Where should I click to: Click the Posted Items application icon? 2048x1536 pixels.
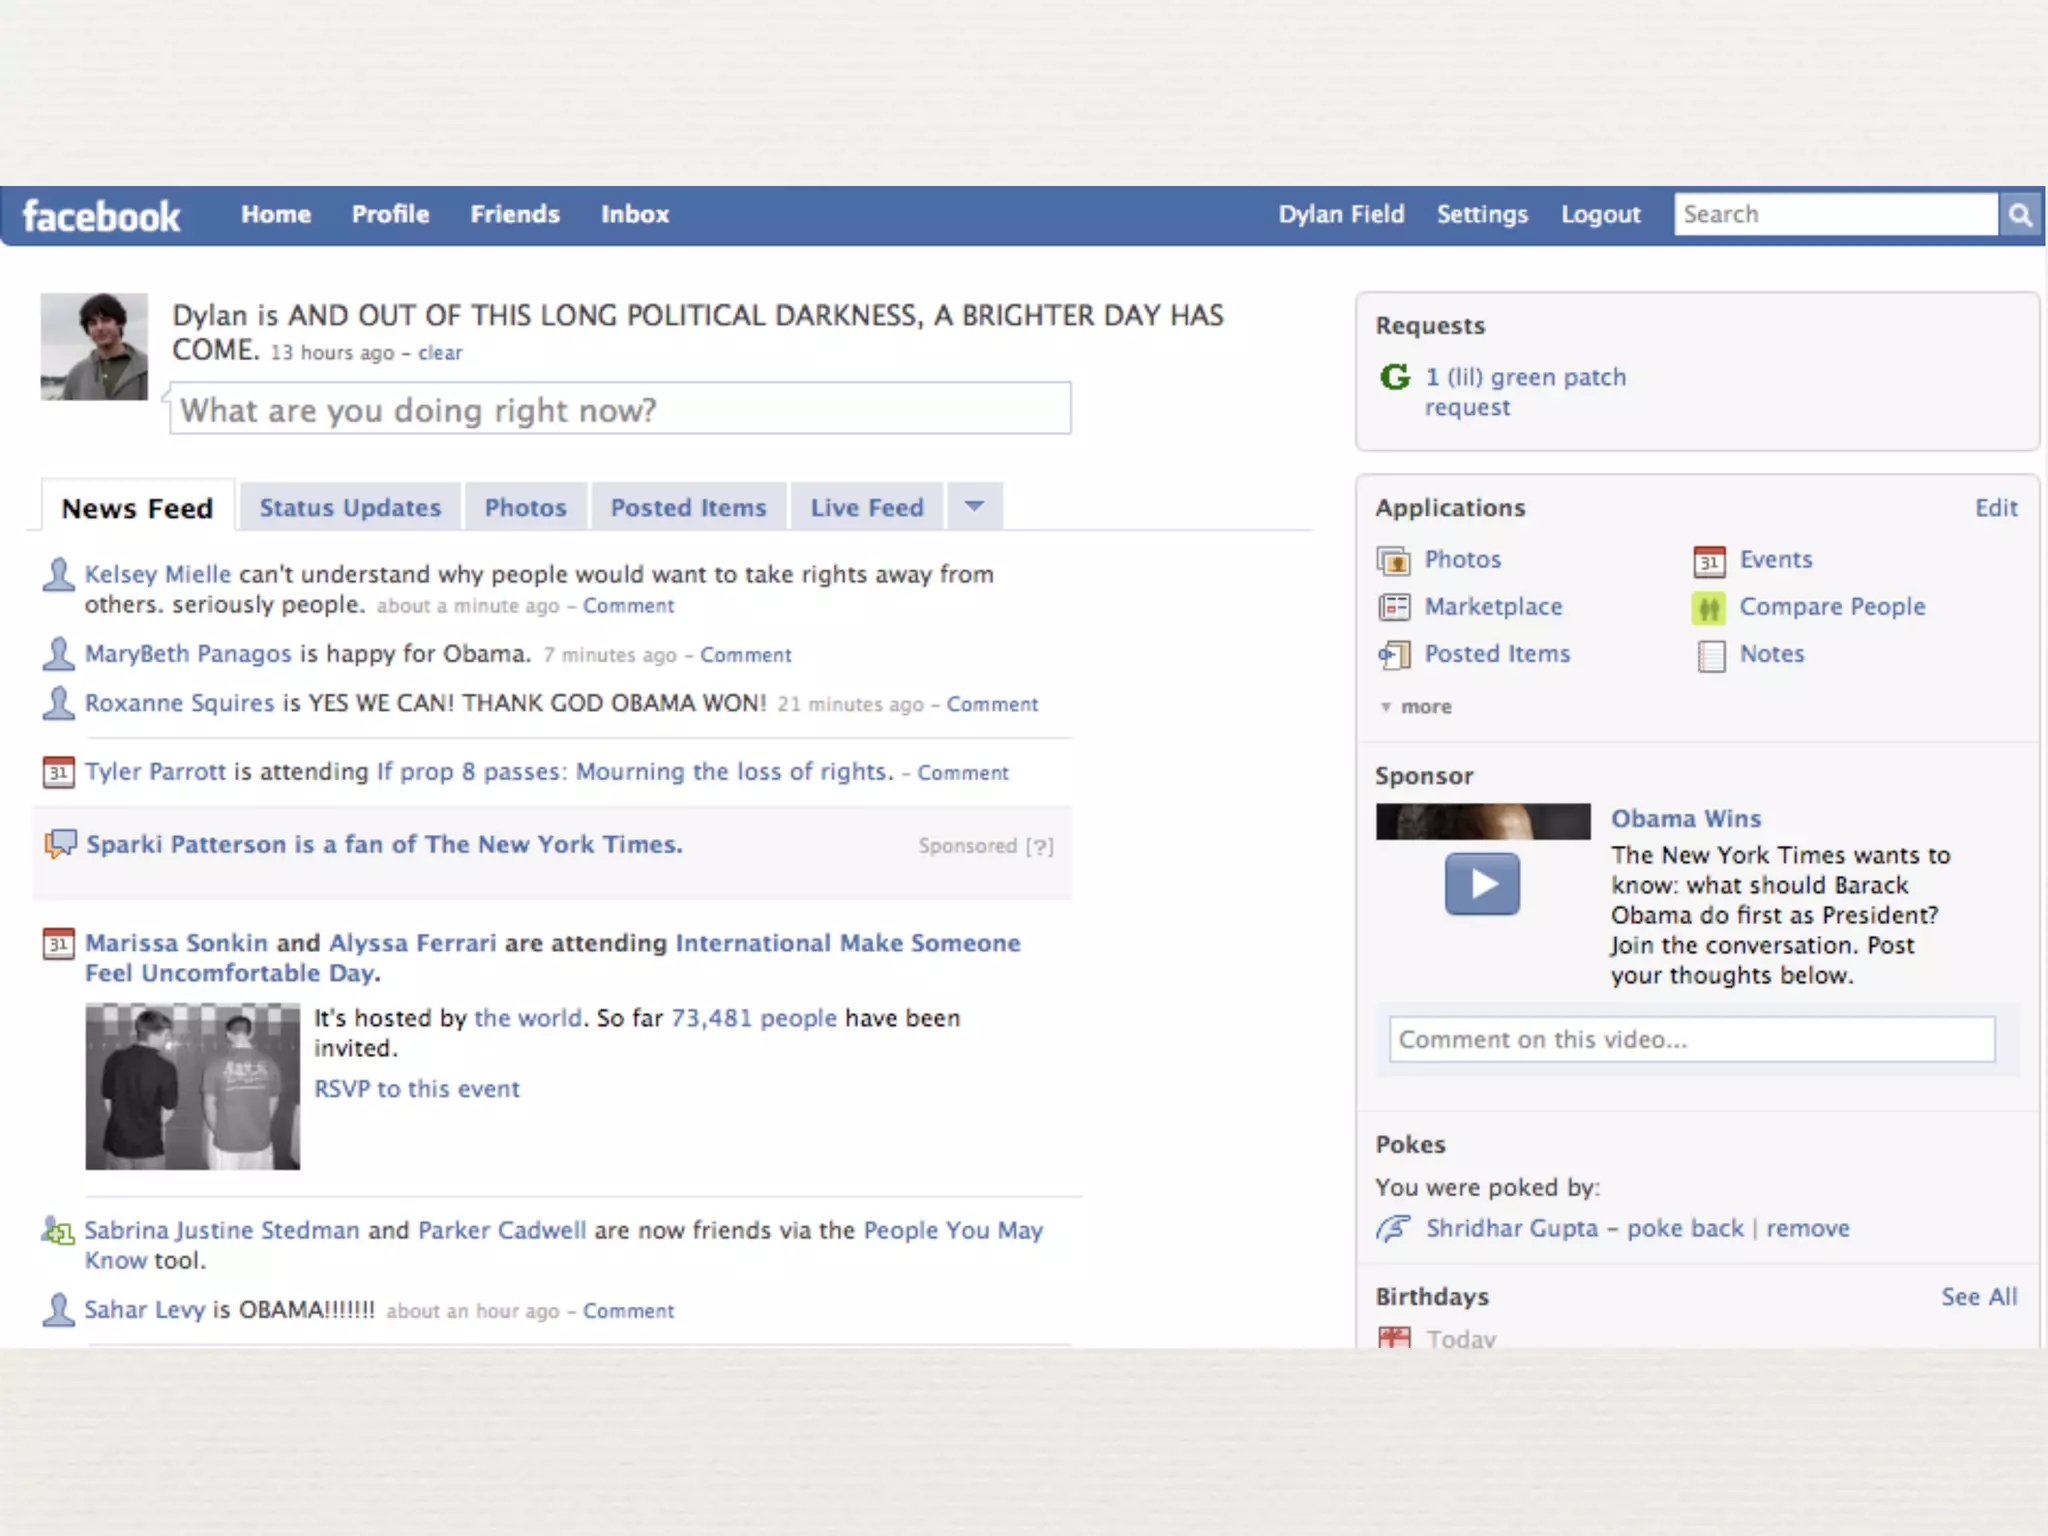[1393, 655]
